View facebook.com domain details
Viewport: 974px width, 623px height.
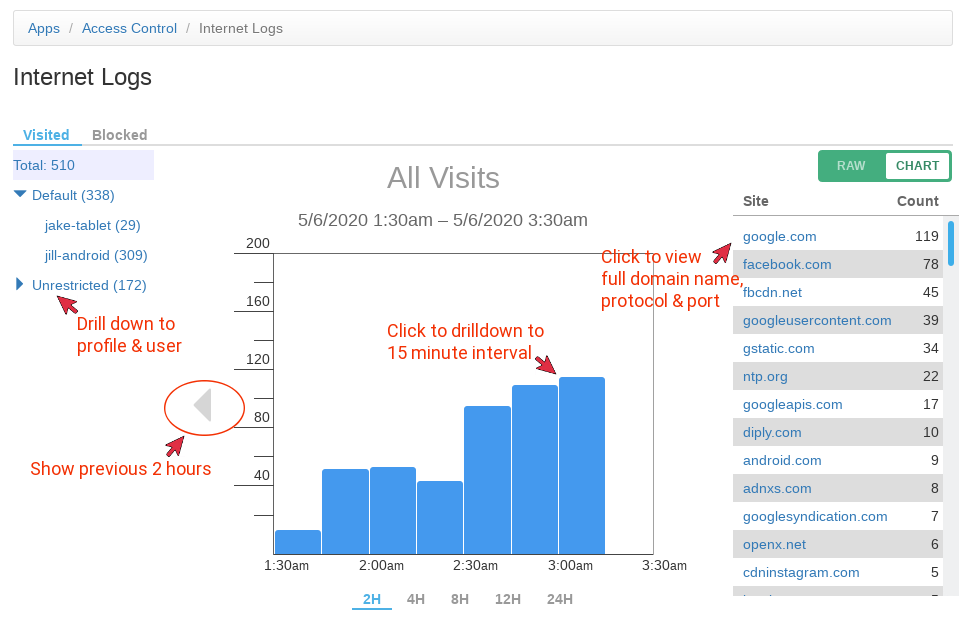tap(787, 265)
